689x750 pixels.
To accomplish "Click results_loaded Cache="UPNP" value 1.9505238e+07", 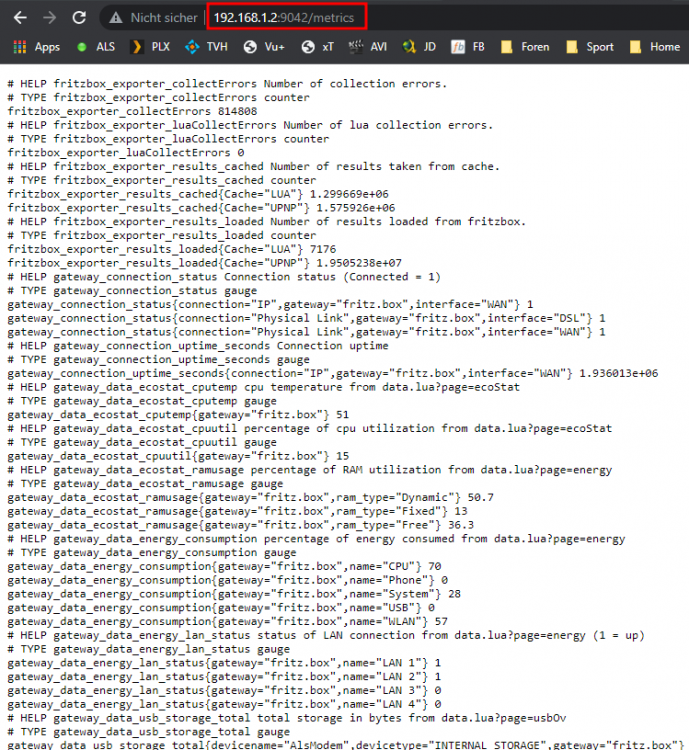I will [359, 263].
